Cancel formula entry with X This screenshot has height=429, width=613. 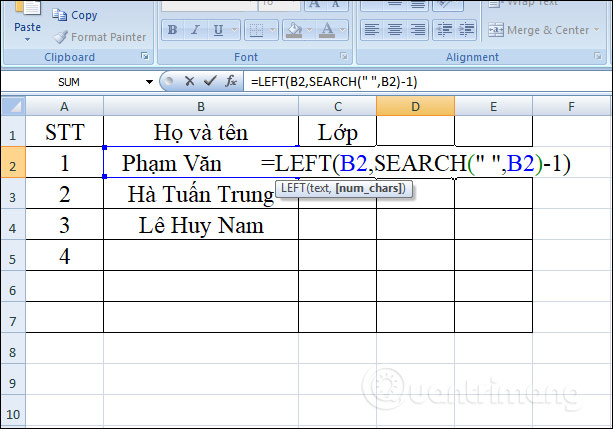190,81
